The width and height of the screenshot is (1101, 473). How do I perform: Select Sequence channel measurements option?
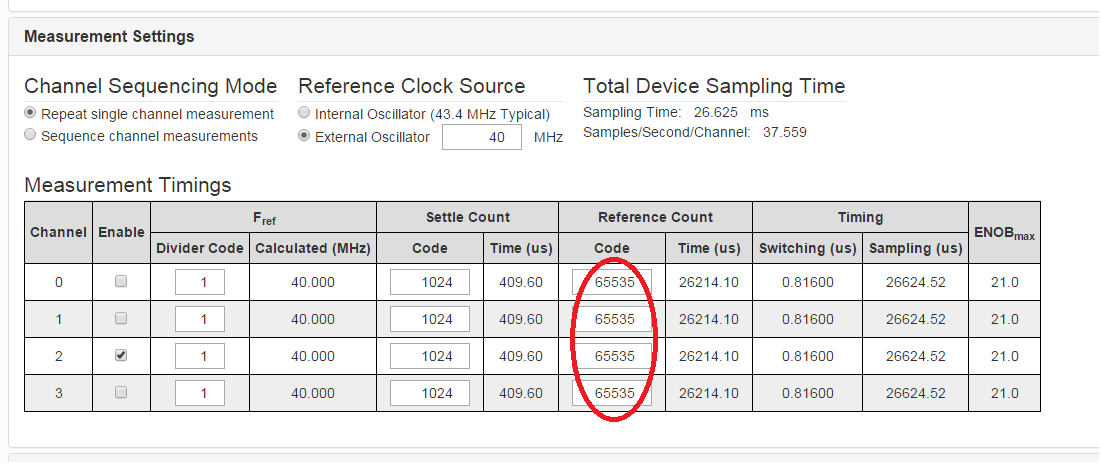click(30, 135)
